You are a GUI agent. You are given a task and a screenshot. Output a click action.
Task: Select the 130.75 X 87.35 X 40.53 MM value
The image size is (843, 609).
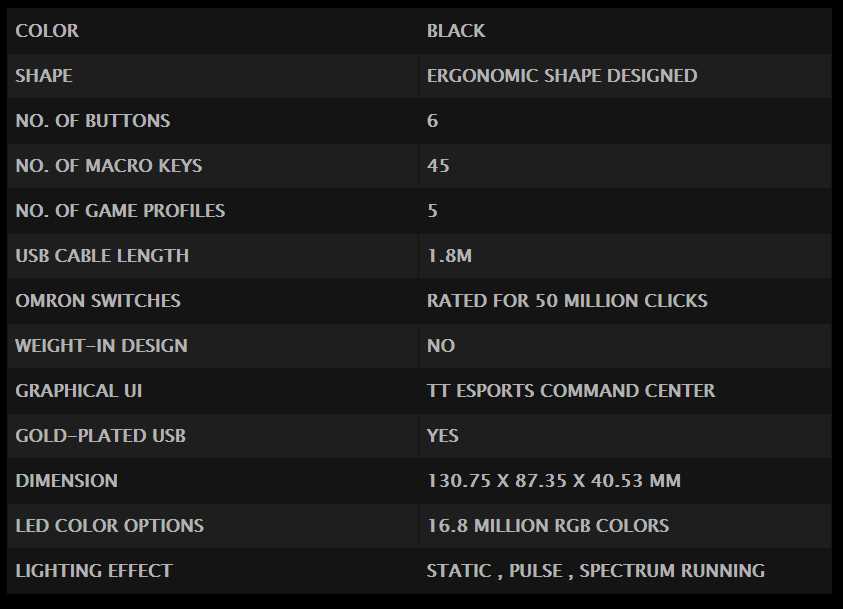[554, 481]
